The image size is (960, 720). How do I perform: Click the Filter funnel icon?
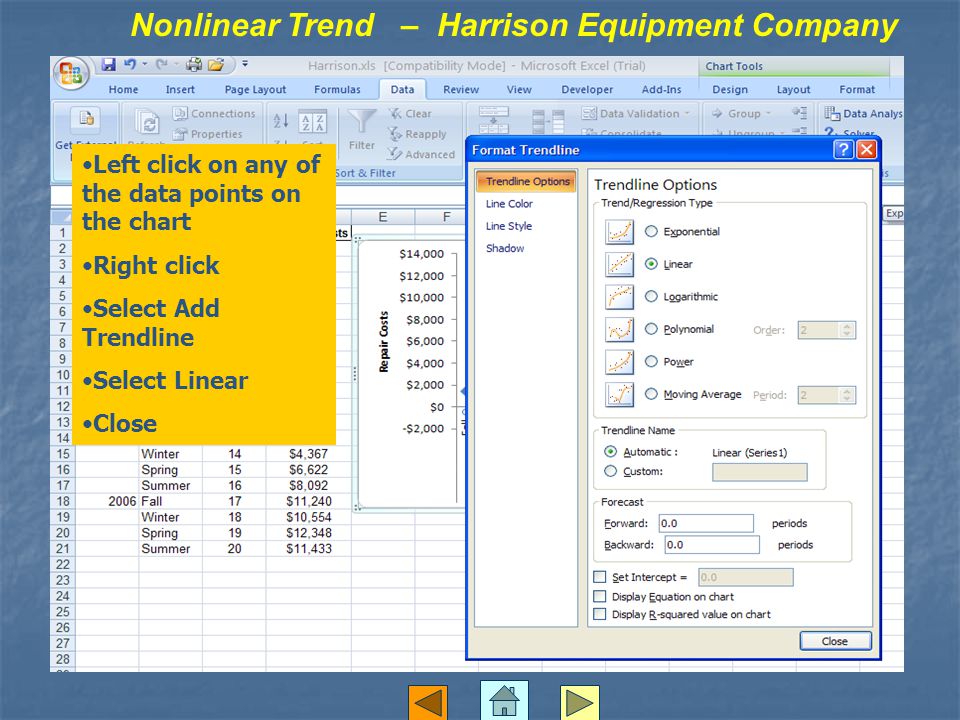coord(362,121)
